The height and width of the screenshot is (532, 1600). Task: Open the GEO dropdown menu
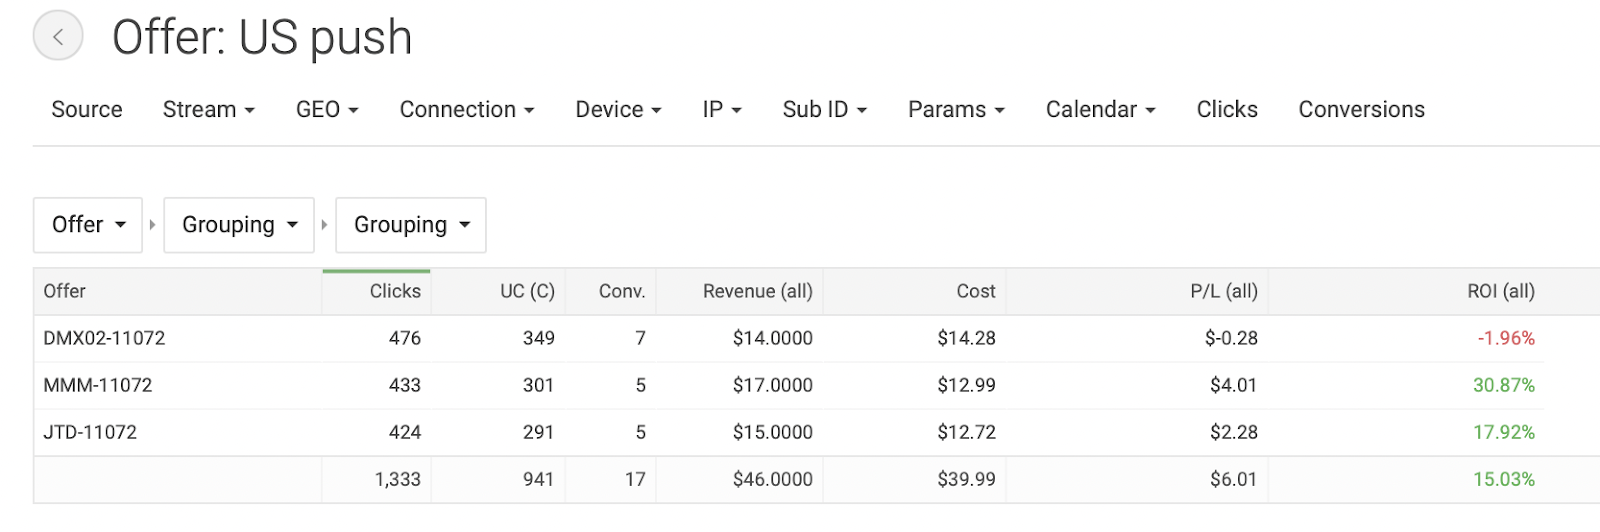coord(327,110)
